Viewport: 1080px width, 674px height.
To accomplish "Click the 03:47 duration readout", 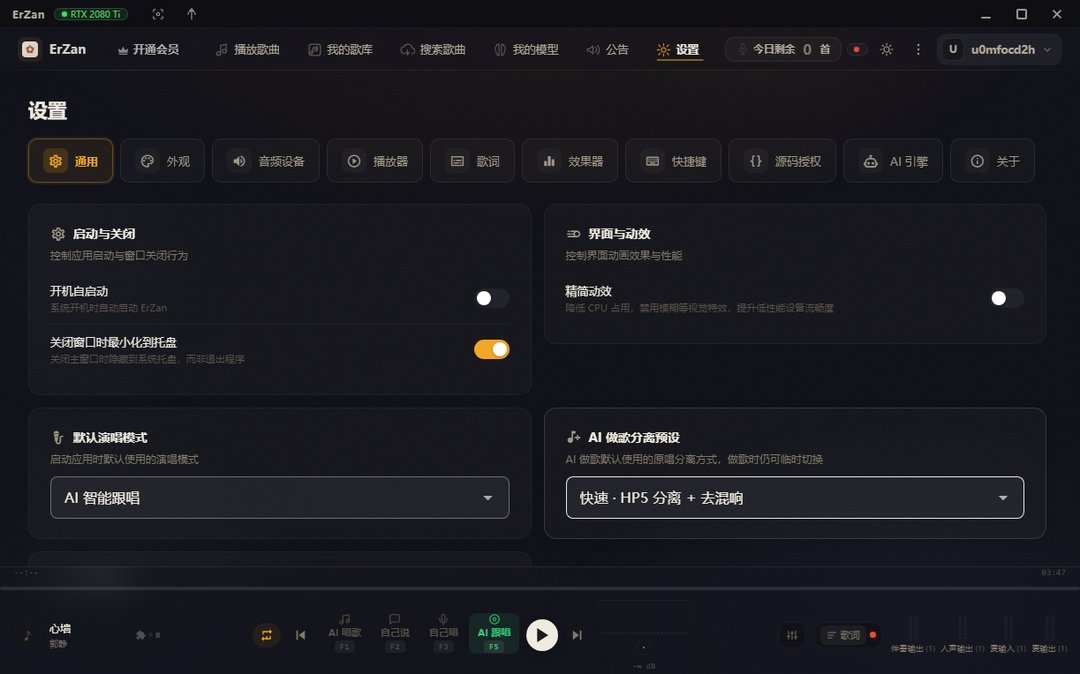I will point(1053,572).
